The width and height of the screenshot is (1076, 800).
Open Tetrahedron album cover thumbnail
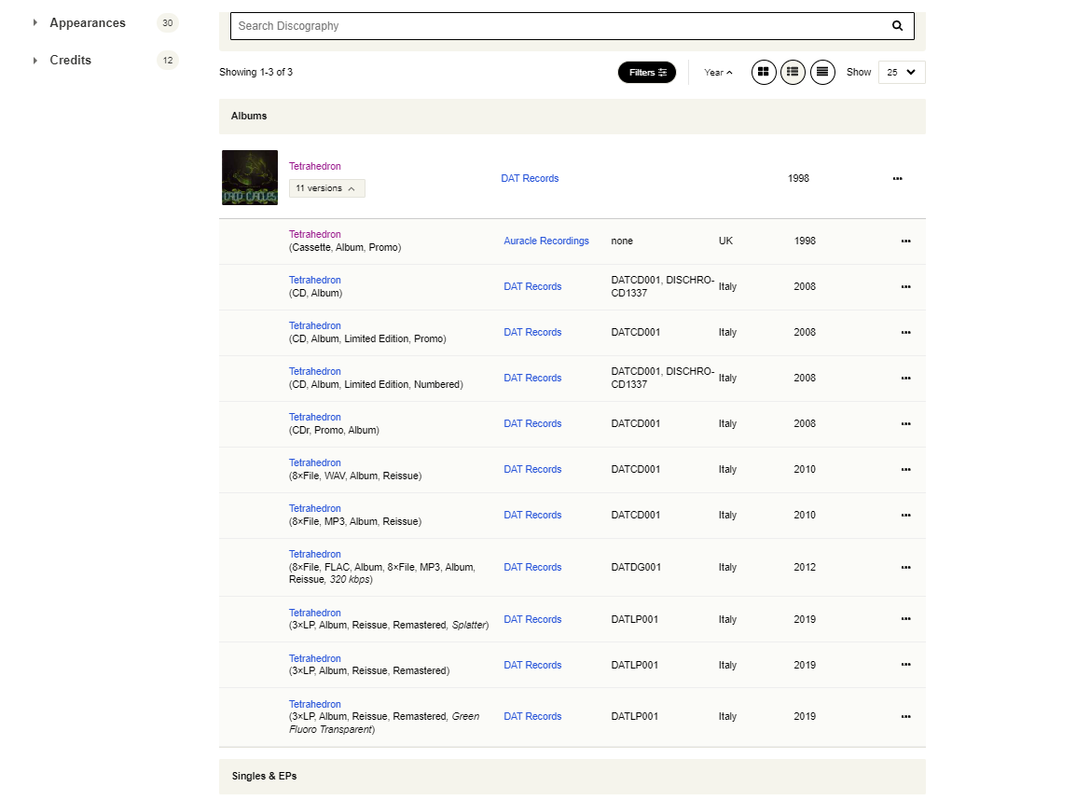(250, 178)
